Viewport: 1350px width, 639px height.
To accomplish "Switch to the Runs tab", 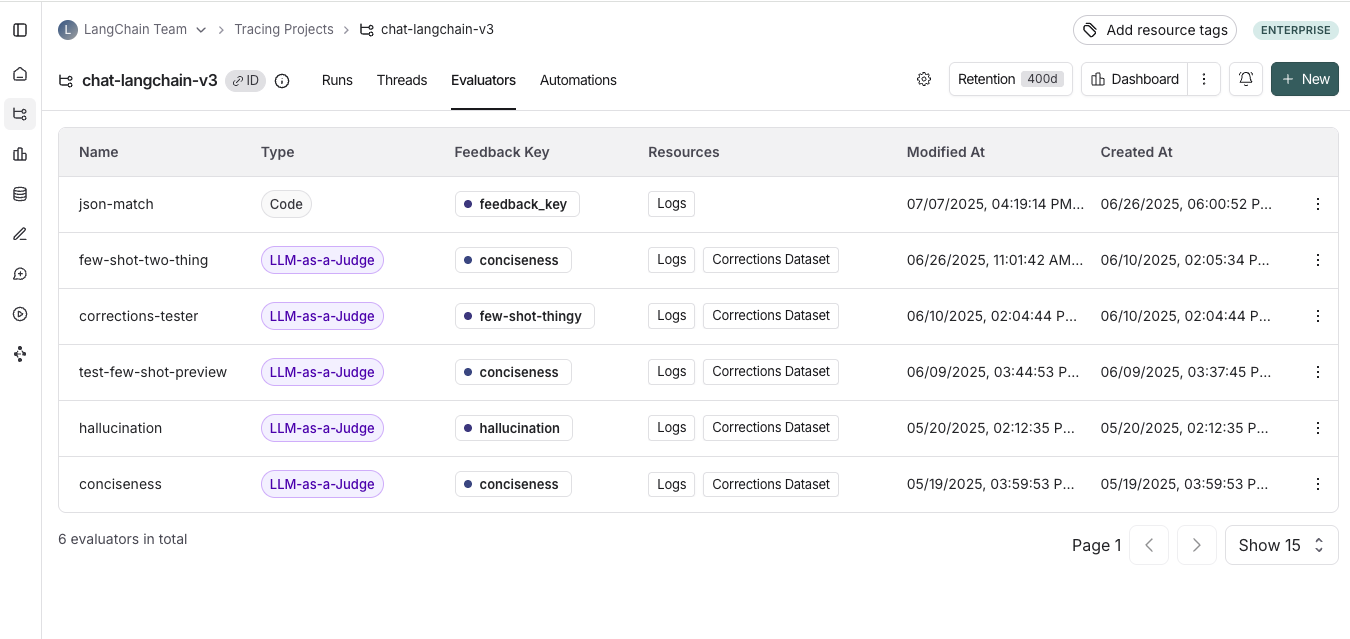I will coord(337,80).
